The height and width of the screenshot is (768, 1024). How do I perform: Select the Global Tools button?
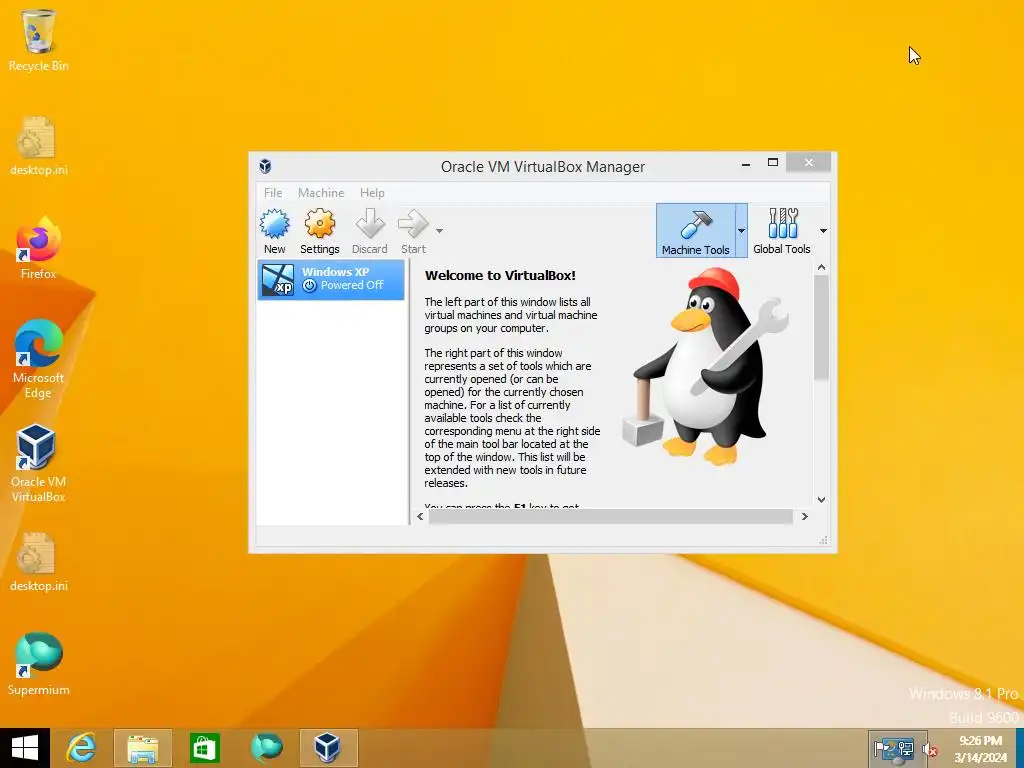pyautogui.click(x=782, y=231)
